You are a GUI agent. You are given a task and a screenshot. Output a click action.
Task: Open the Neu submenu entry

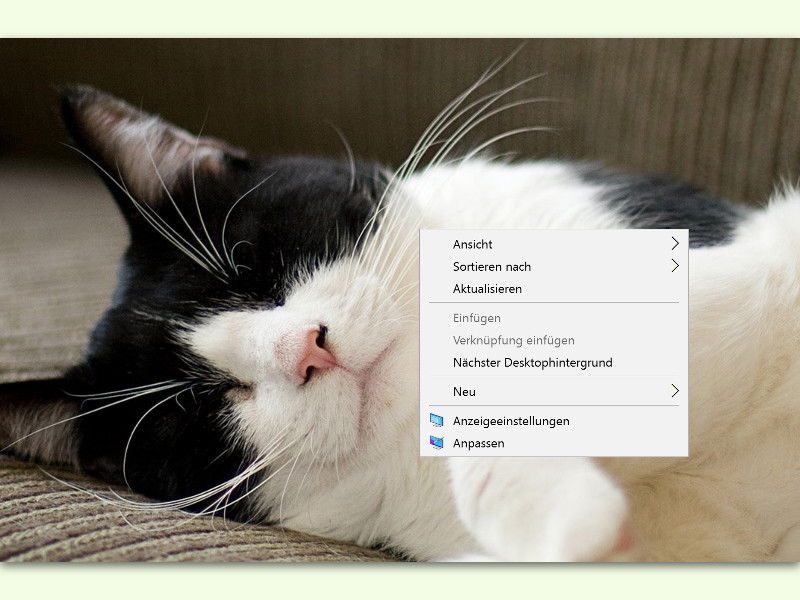point(554,392)
